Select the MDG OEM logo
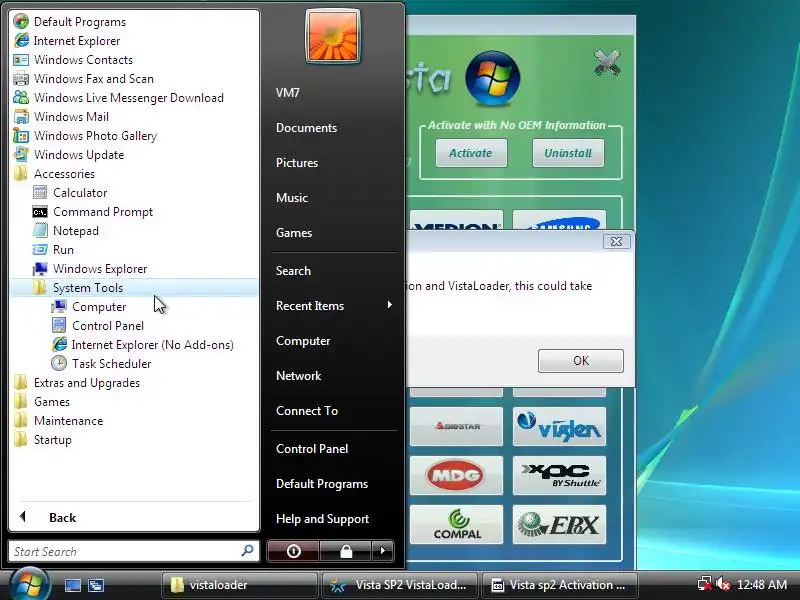Screen dimensions: 800x600 (456, 476)
